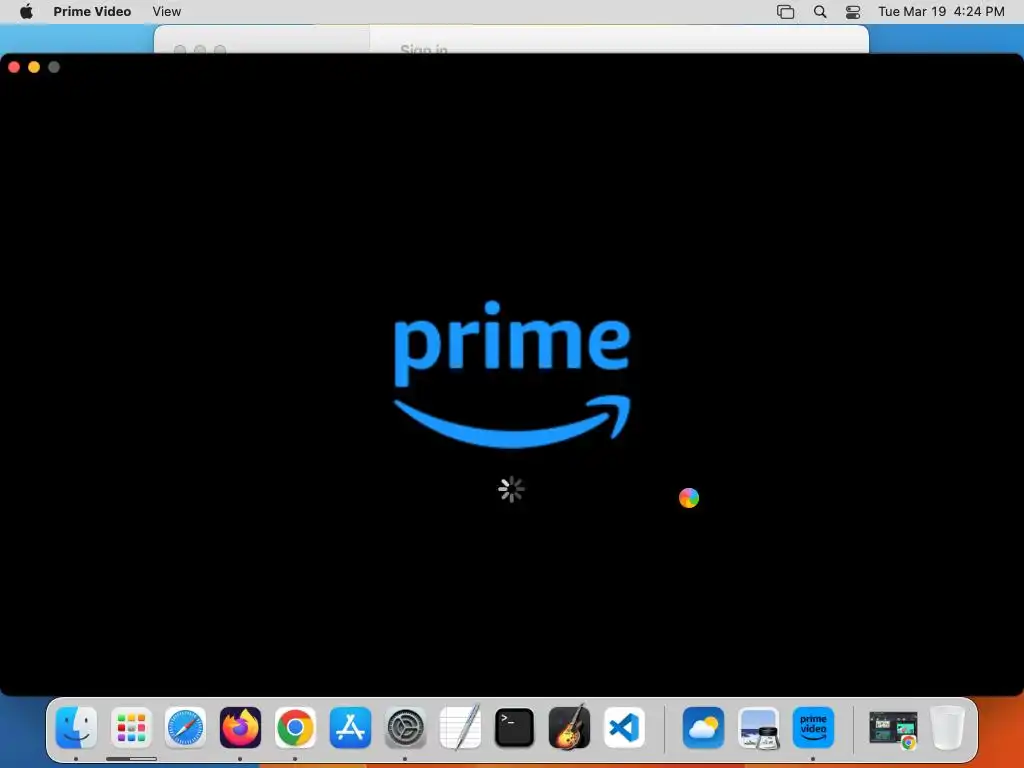This screenshot has height=768, width=1024.
Task: Click the Sign in title of the background window
Action: [x=424, y=49]
